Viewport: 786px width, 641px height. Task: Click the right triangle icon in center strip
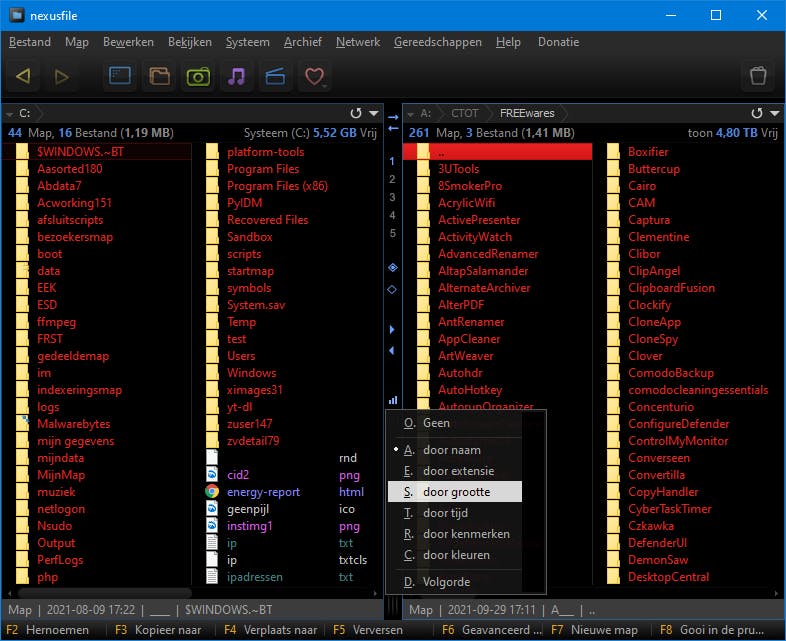(392, 329)
